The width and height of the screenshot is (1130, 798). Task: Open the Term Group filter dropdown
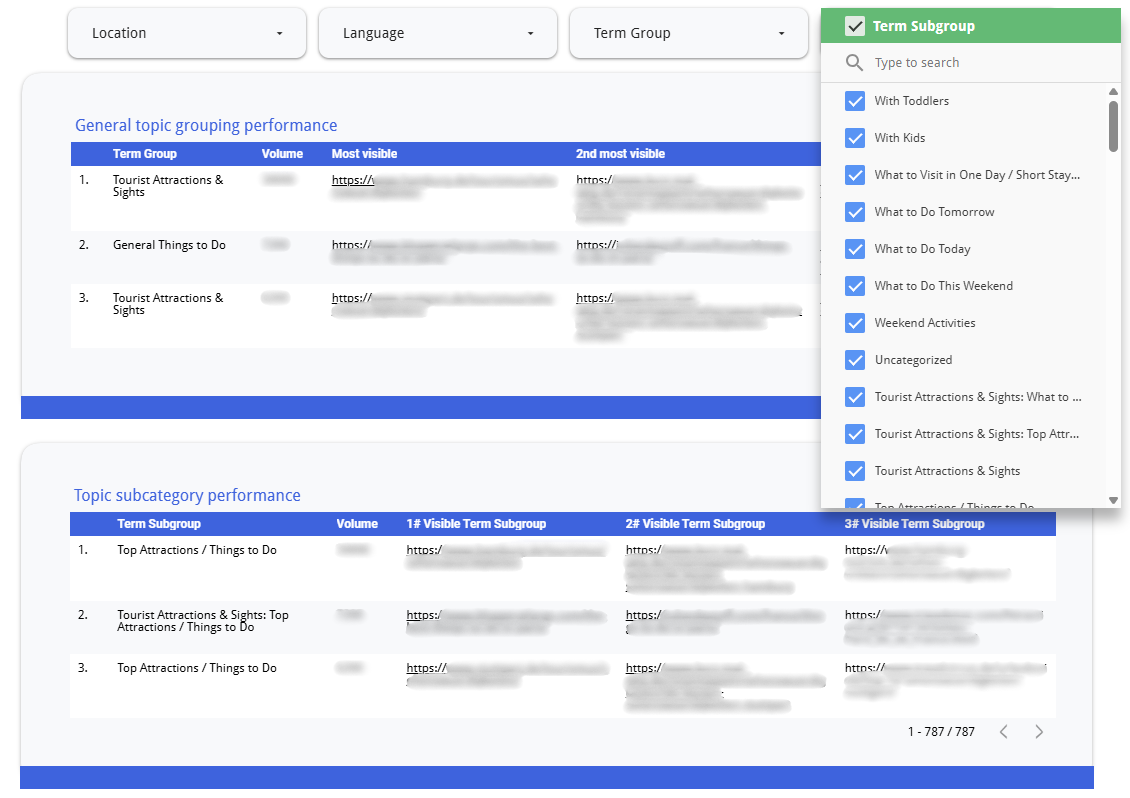tap(689, 33)
